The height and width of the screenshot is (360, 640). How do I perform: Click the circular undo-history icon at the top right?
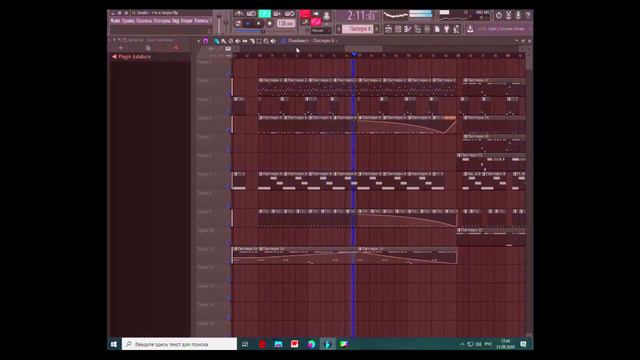[498, 16]
